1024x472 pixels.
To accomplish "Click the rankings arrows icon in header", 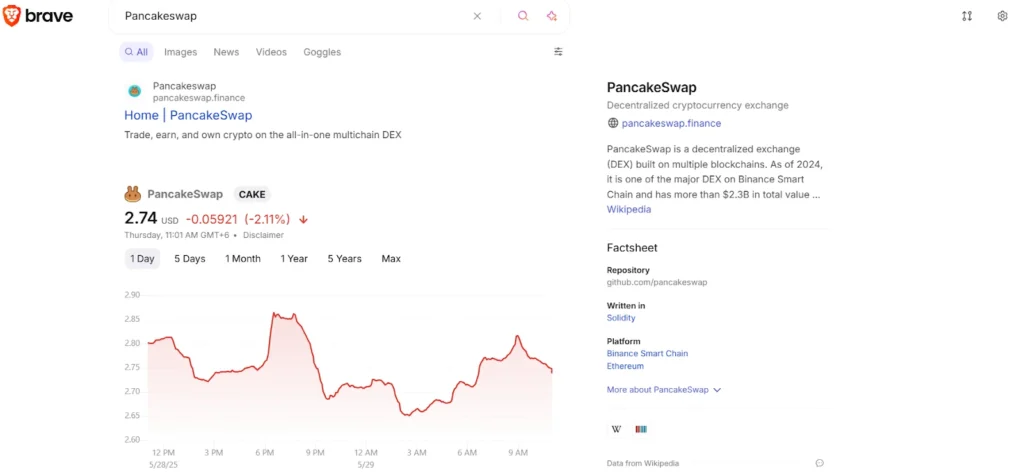I will point(967,16).
